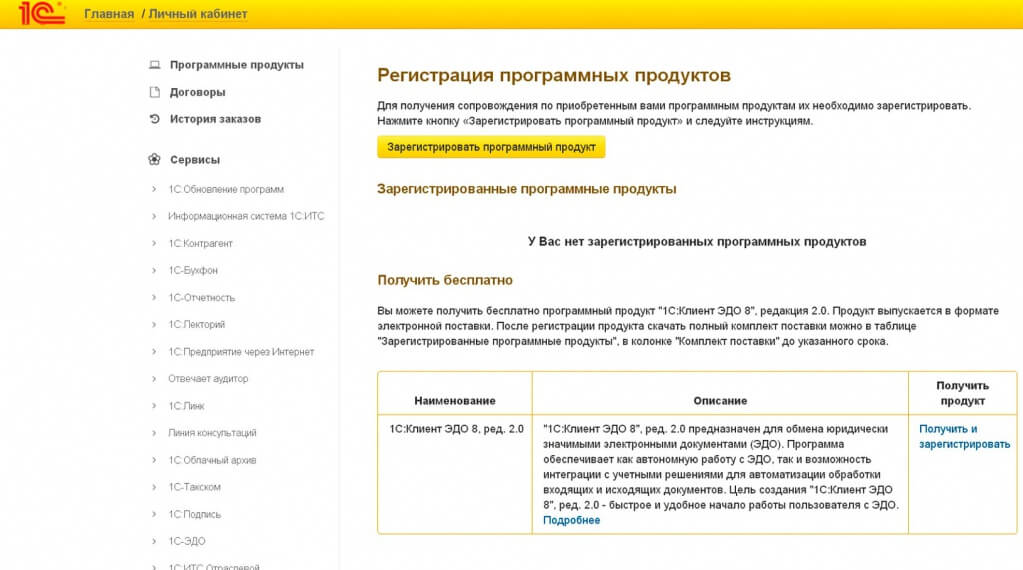Open Личный кабинет breadcrumb link

[198, 14]
